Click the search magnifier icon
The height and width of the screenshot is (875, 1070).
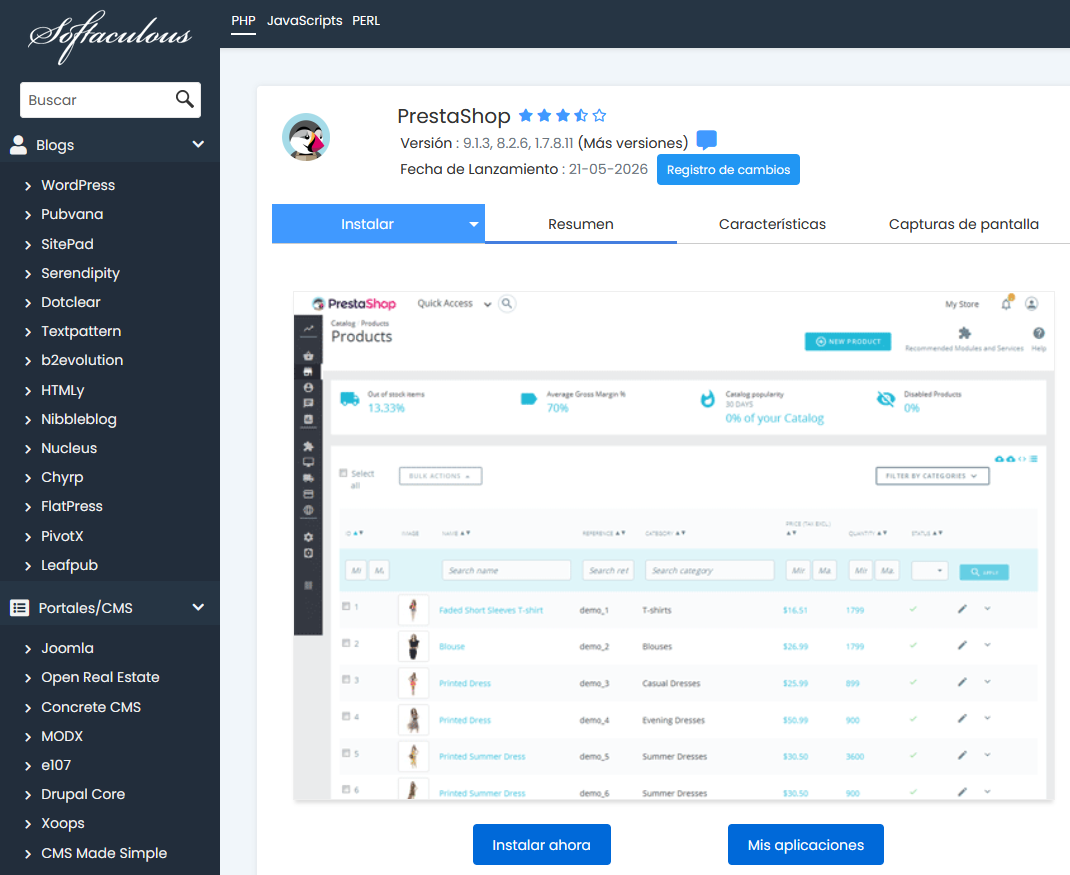pyautogui.click(x=184, y=99)
